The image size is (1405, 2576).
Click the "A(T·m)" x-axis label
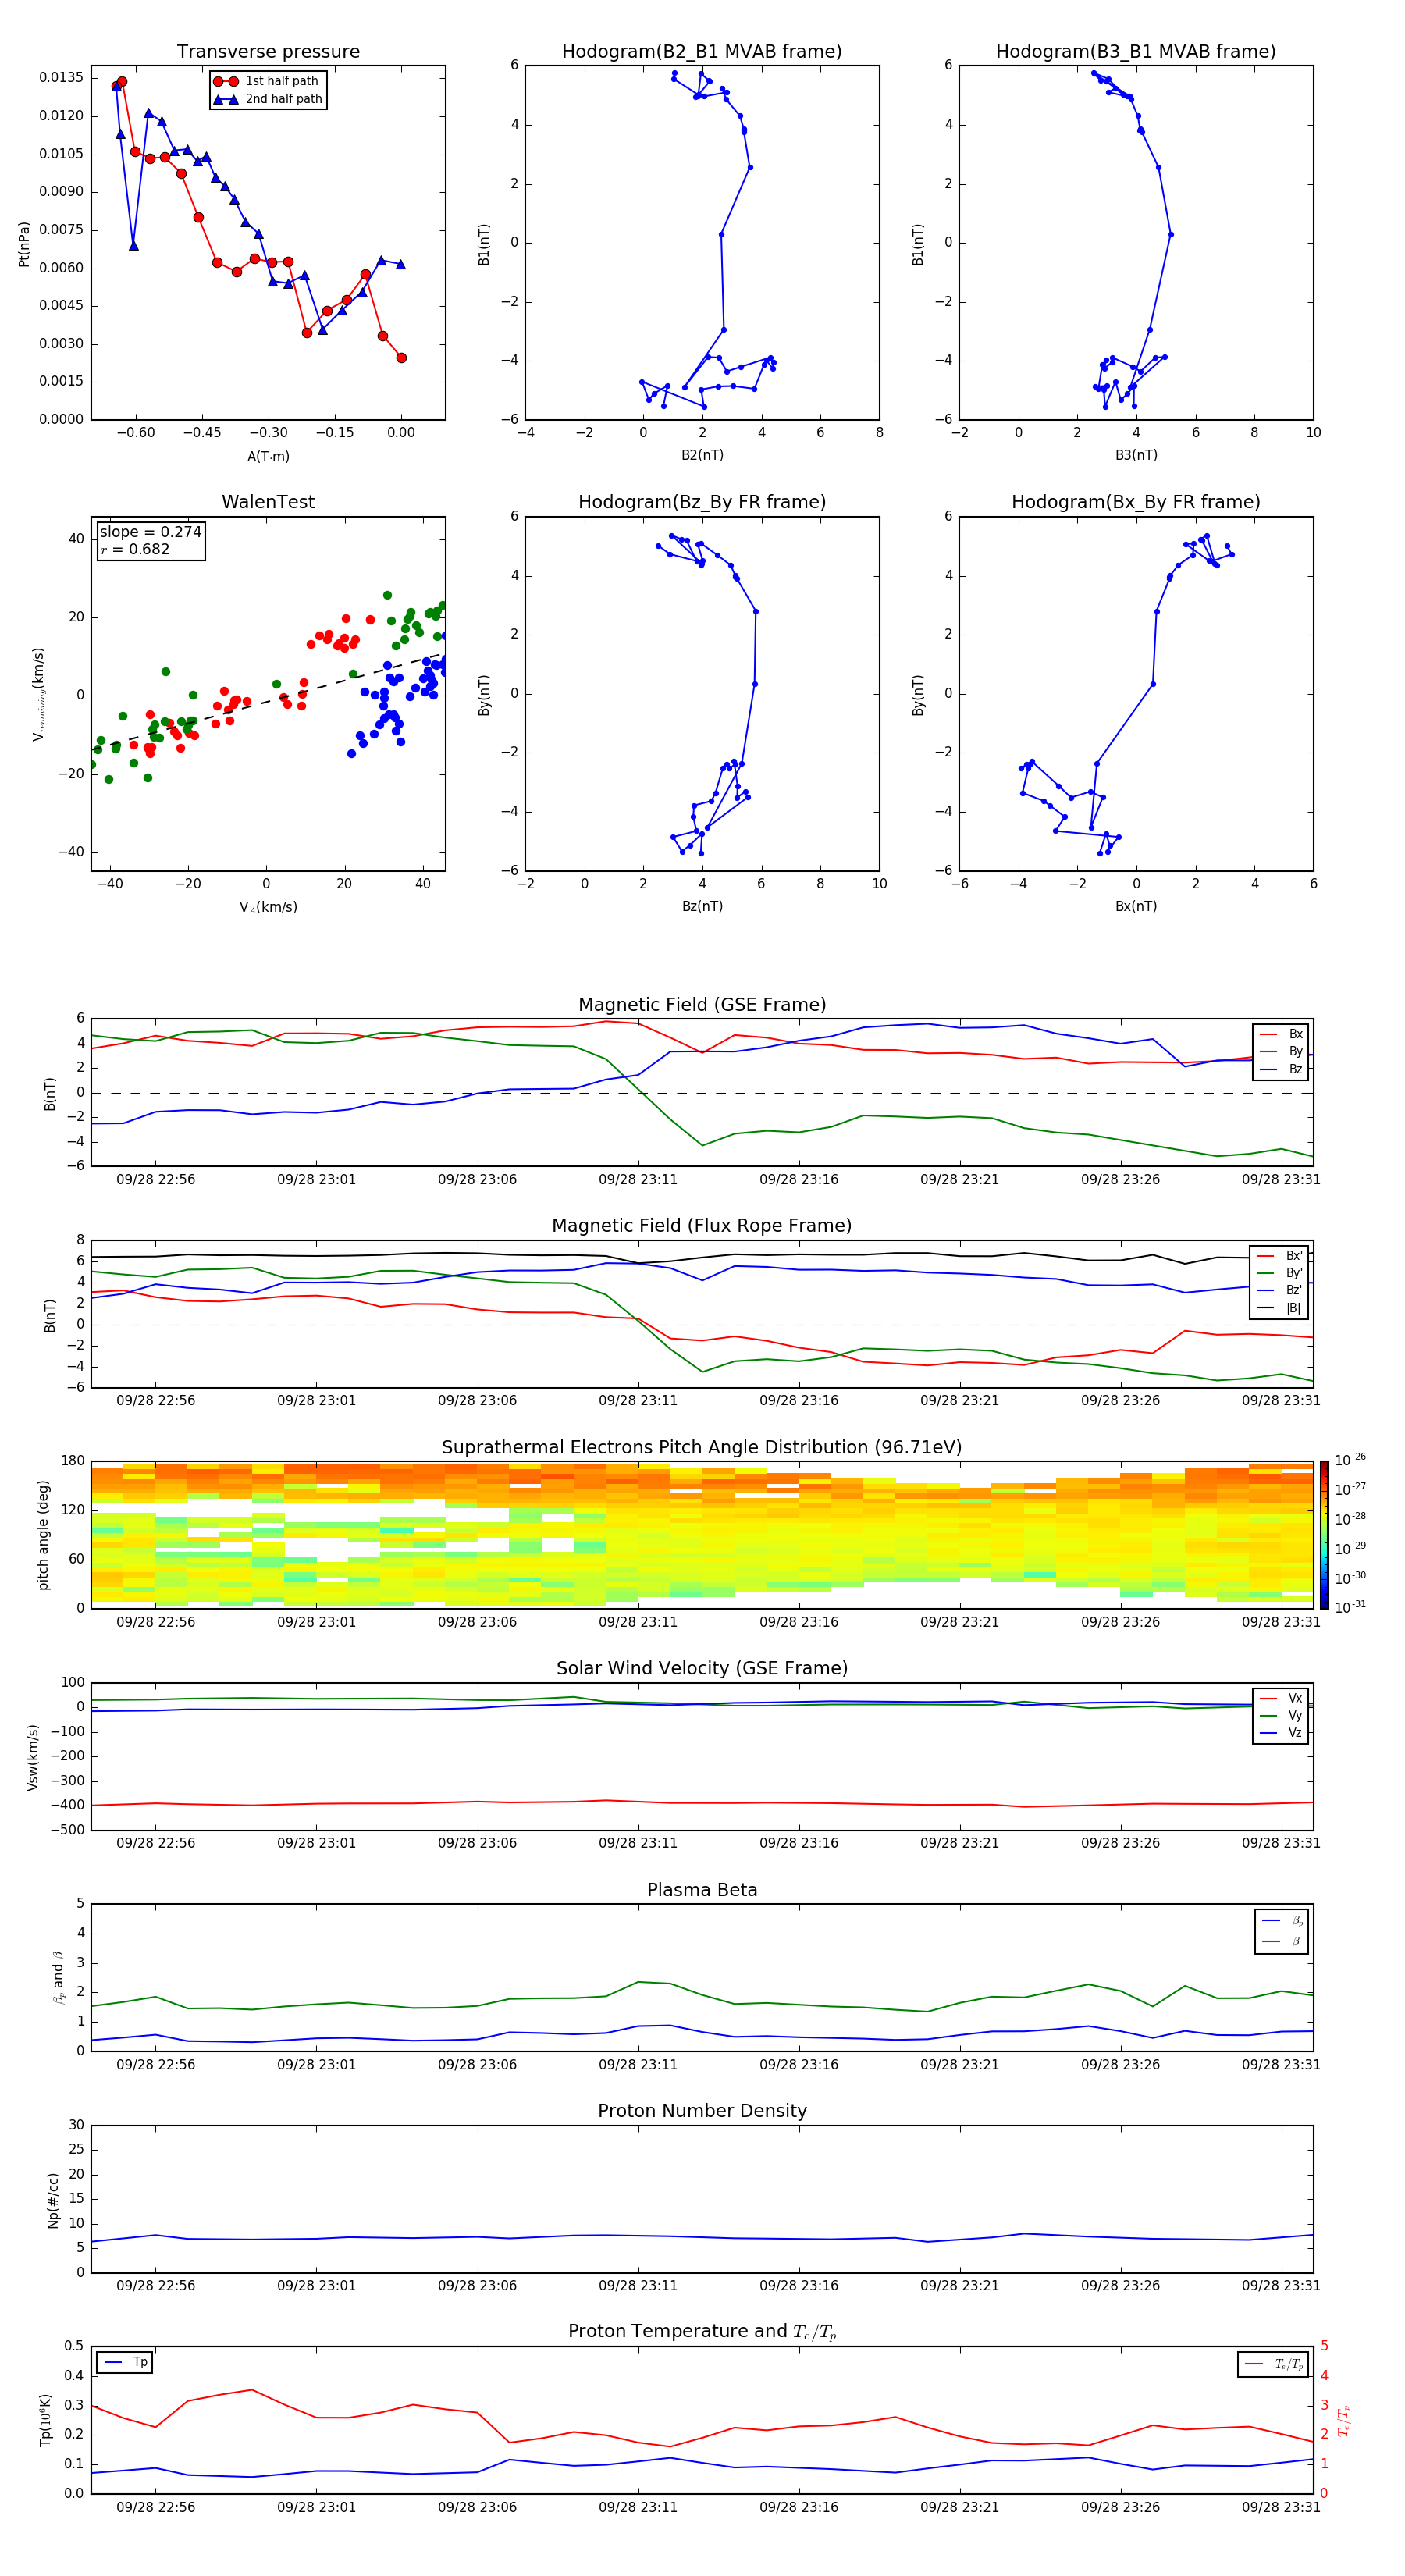(x=268, y=456)
